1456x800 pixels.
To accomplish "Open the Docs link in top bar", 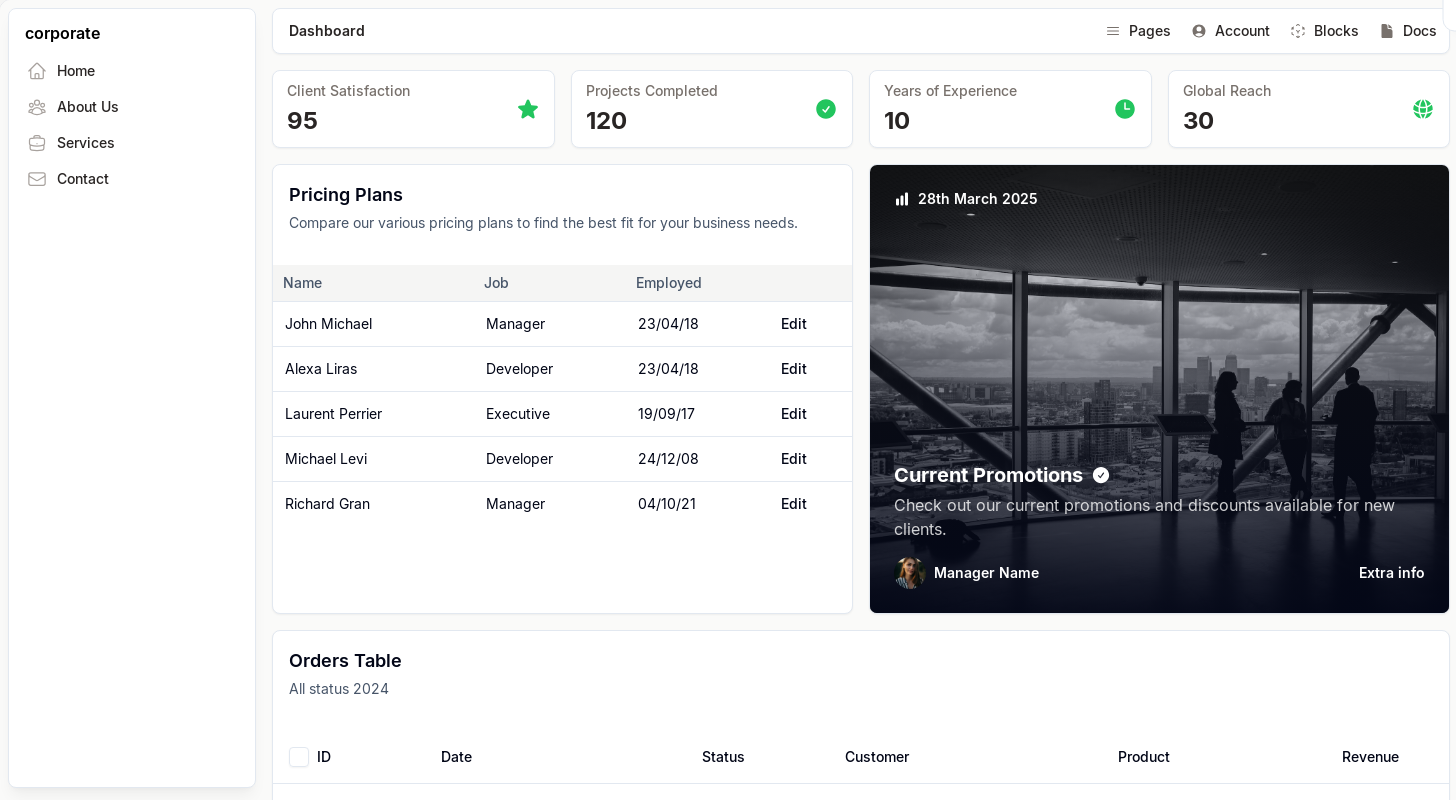I will tap(1408, 31).
